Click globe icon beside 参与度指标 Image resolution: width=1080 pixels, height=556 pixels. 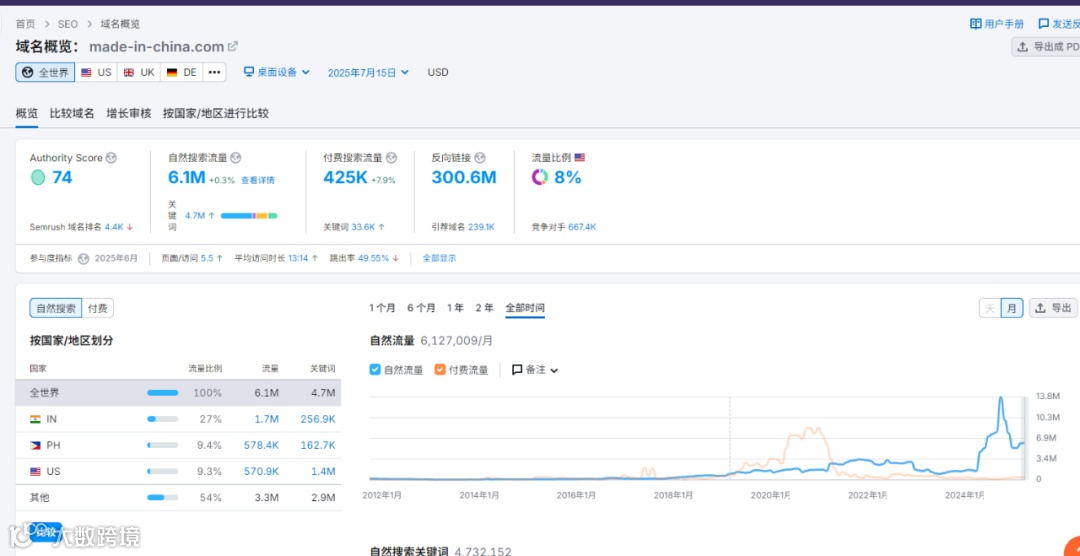coord(84,258)
